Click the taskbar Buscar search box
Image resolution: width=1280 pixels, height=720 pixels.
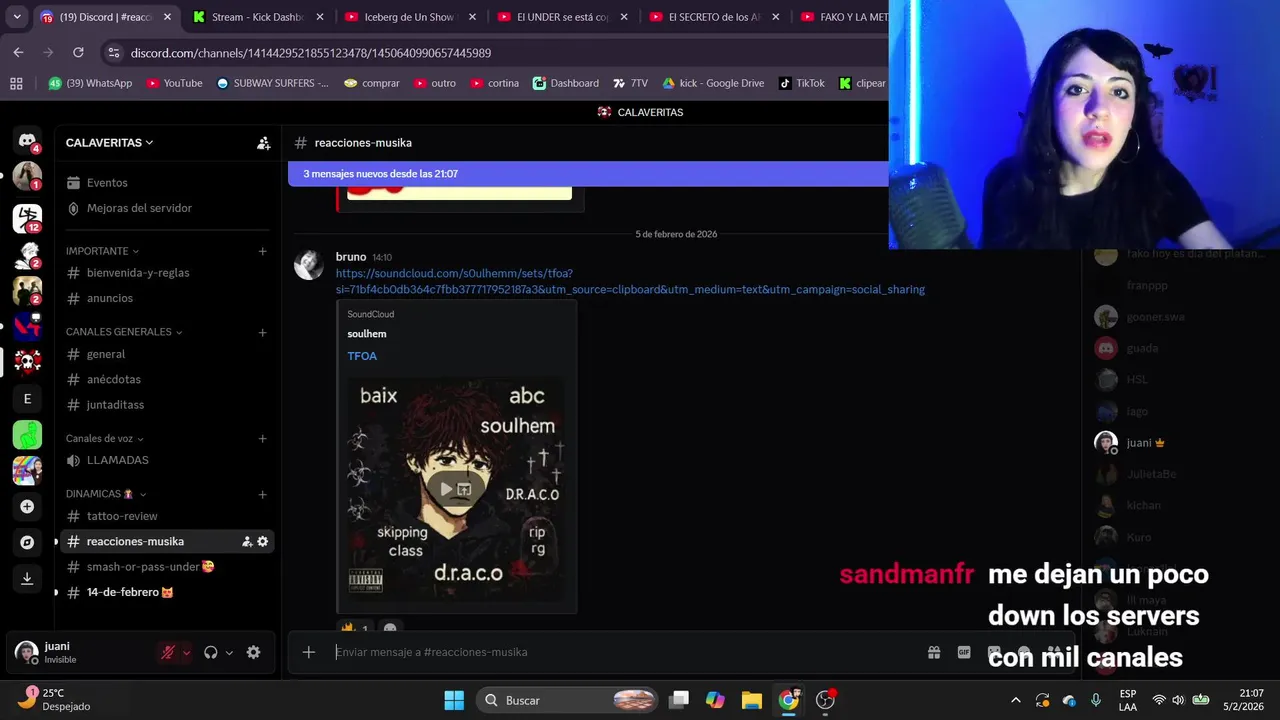[x=568, y=700]
